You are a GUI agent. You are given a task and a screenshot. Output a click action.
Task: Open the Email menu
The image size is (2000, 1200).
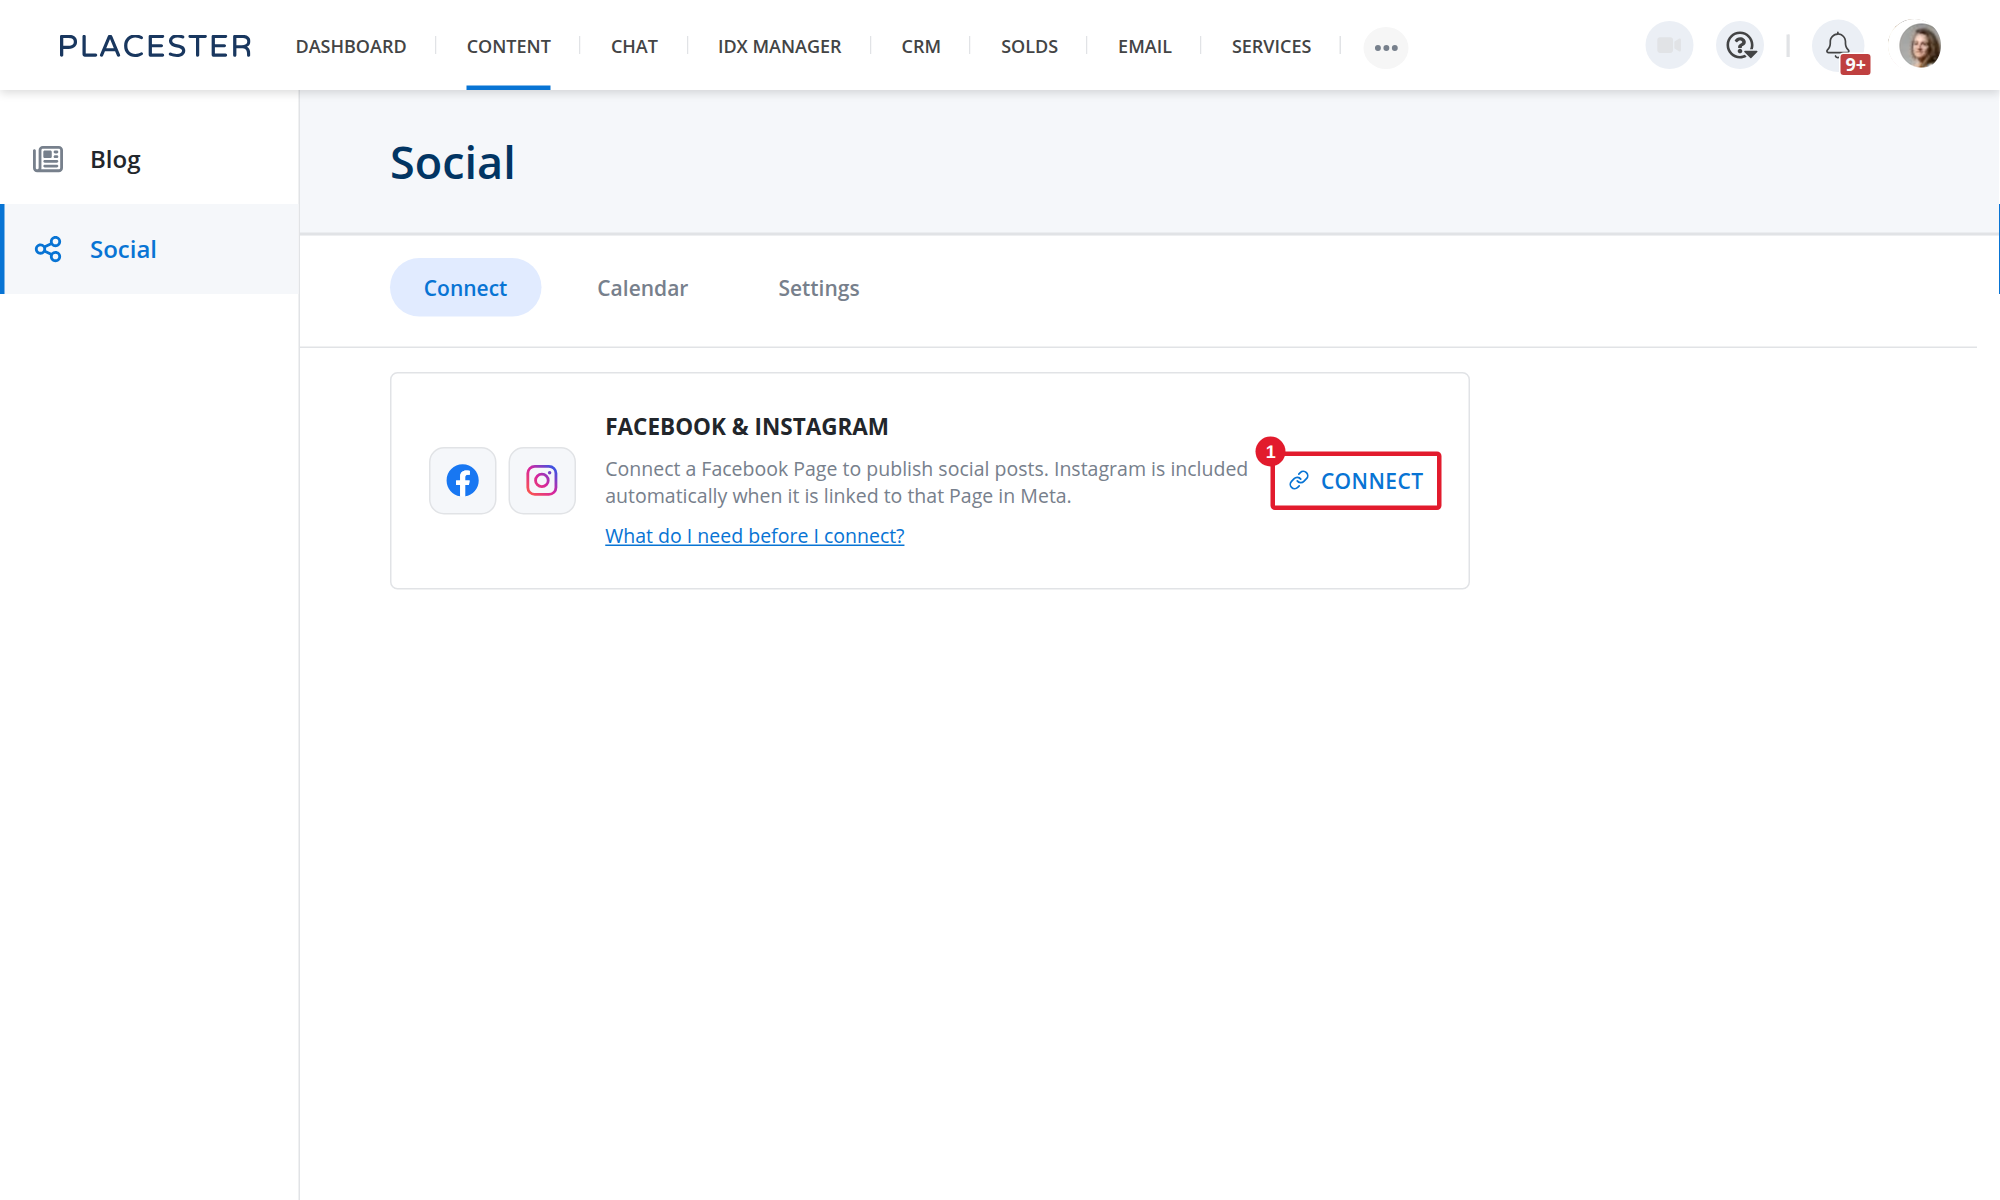(1144, 46)
